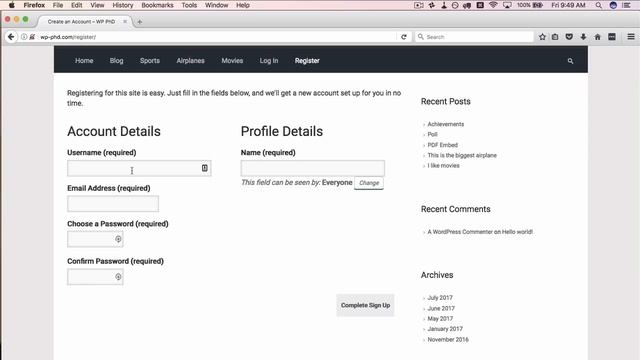
Task: Open the Help menu
Action: click(x=243, y=5)
